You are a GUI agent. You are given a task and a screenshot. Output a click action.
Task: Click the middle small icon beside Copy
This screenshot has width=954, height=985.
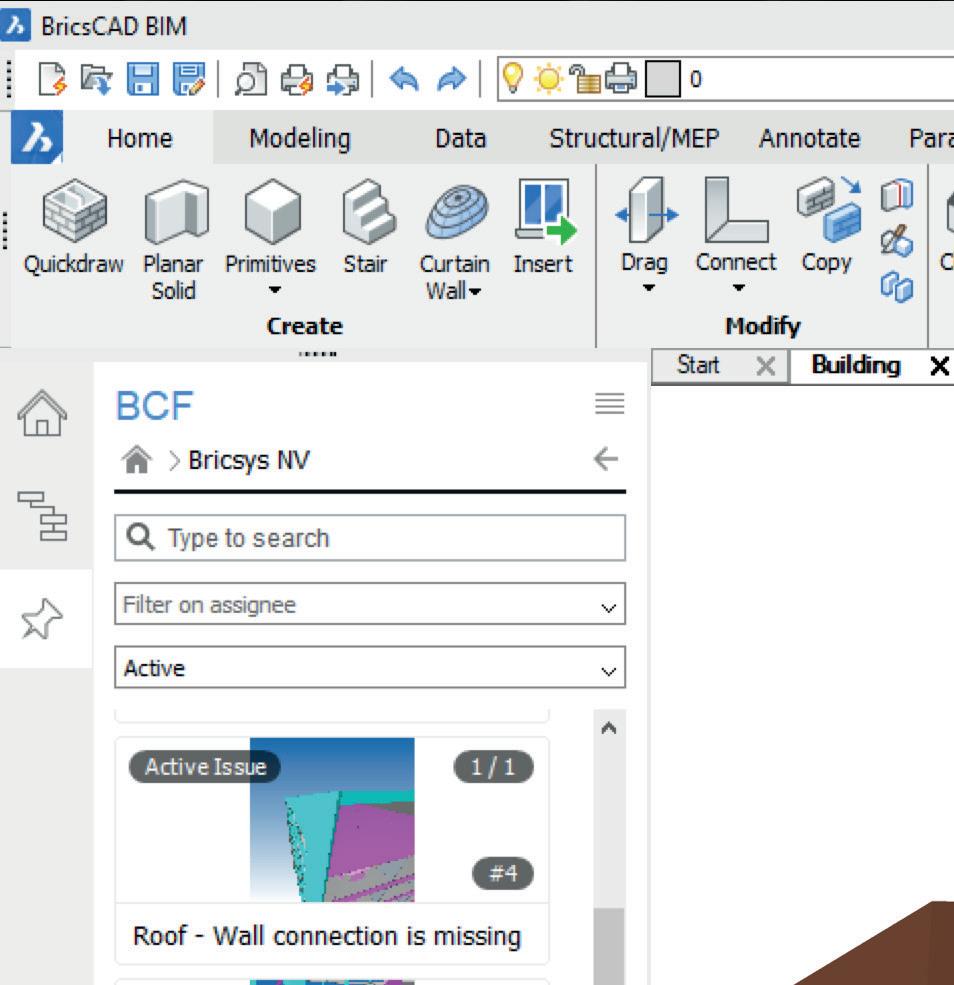[897, 241]
